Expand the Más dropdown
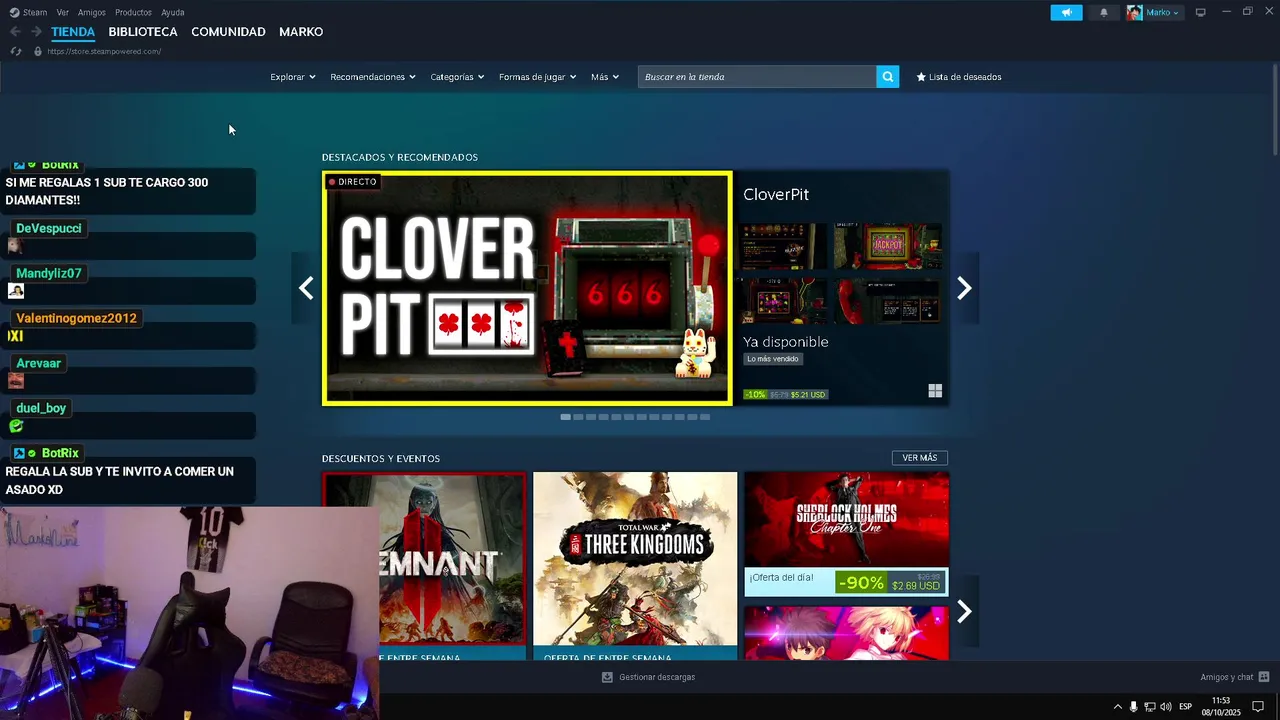Viewport: 1280px width, 720px height. 605,77
